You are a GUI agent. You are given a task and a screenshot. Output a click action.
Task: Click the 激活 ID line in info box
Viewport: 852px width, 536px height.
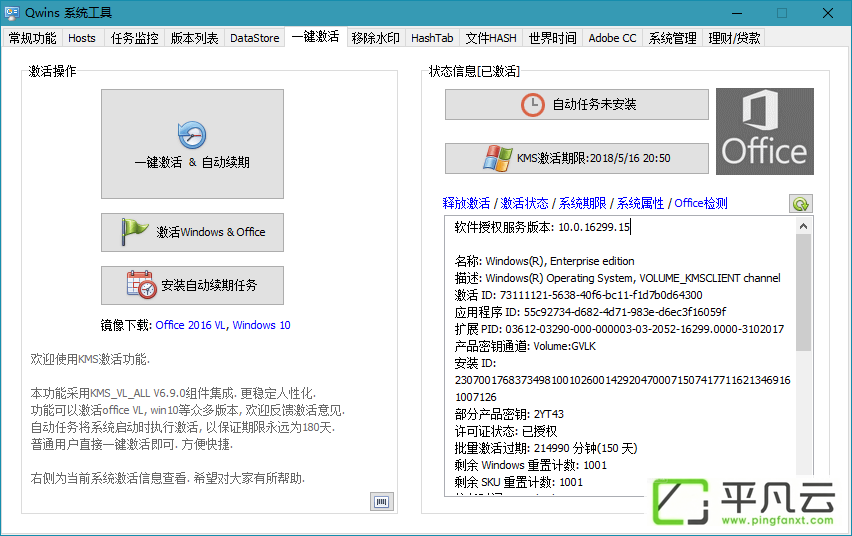(x=578, y=295)
